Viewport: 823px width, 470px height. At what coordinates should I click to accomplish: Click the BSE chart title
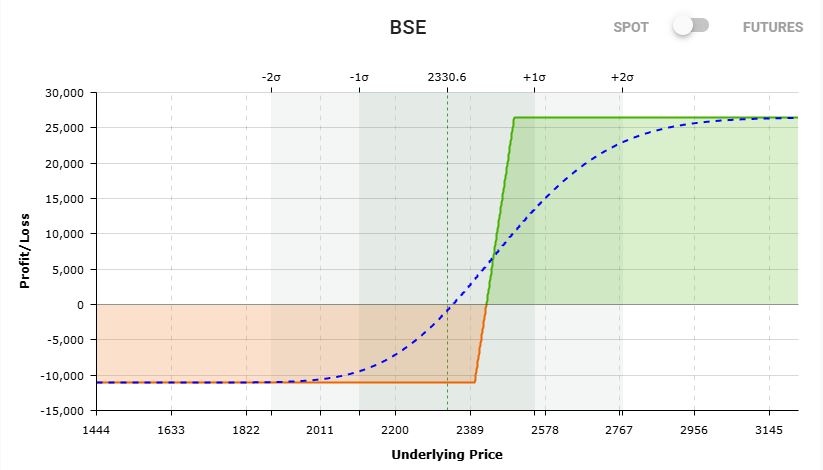(408, 27)
